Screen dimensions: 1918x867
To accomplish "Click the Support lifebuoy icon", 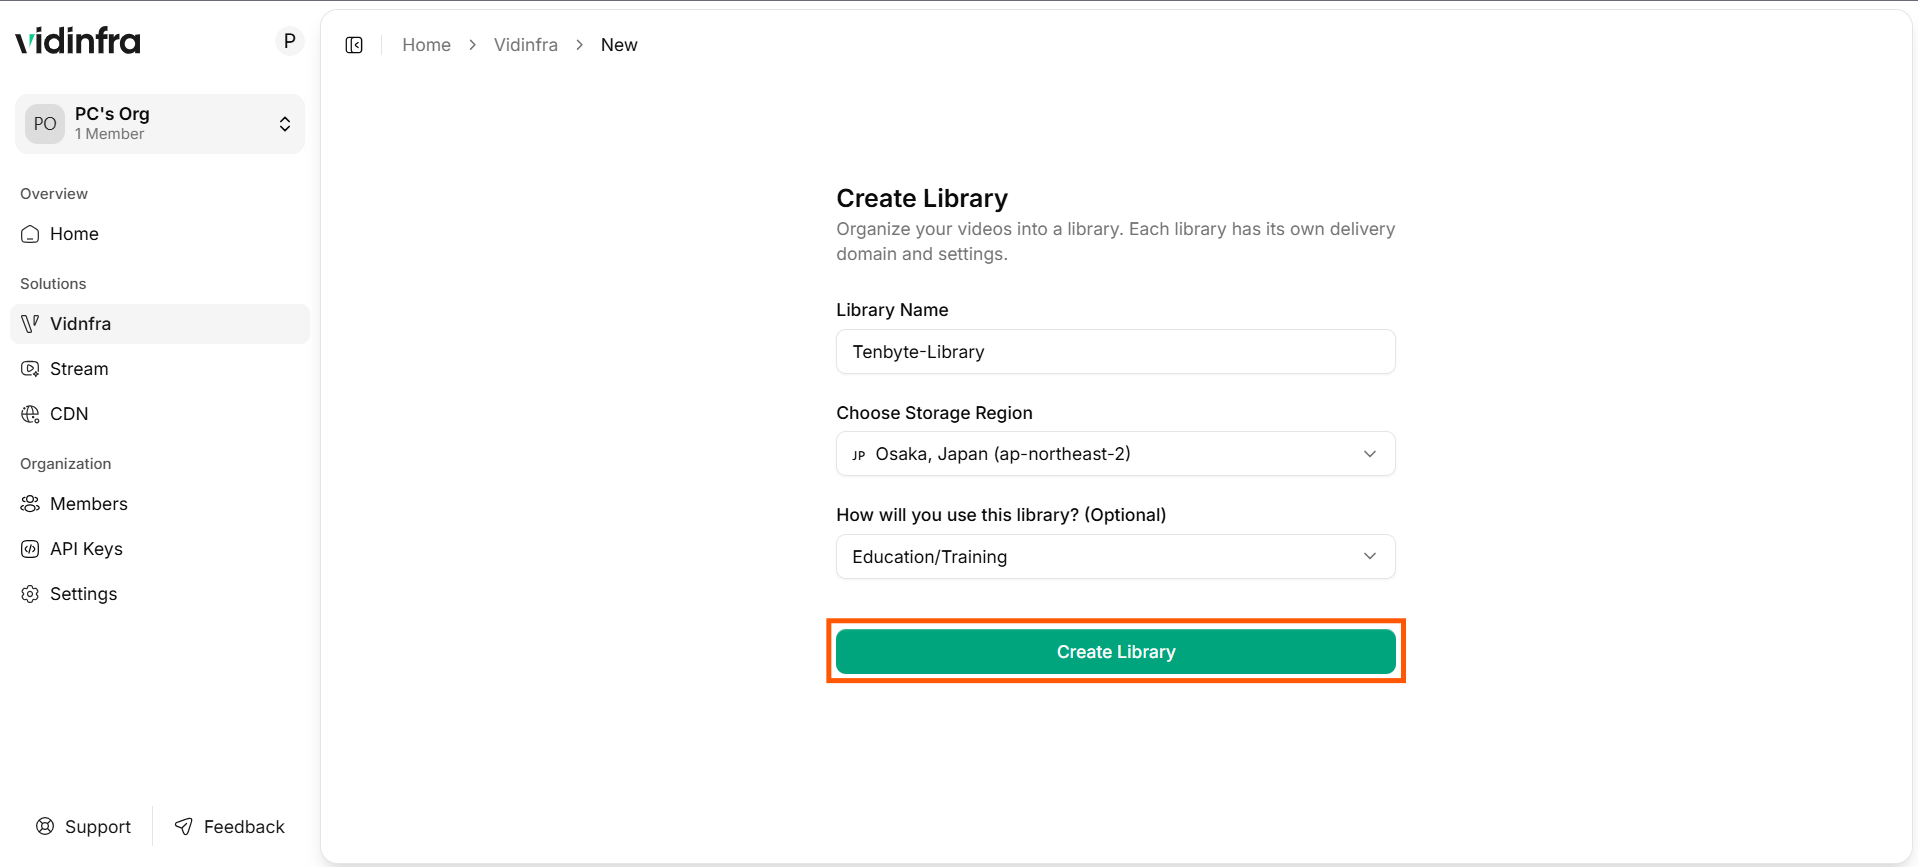I will 45,826.
